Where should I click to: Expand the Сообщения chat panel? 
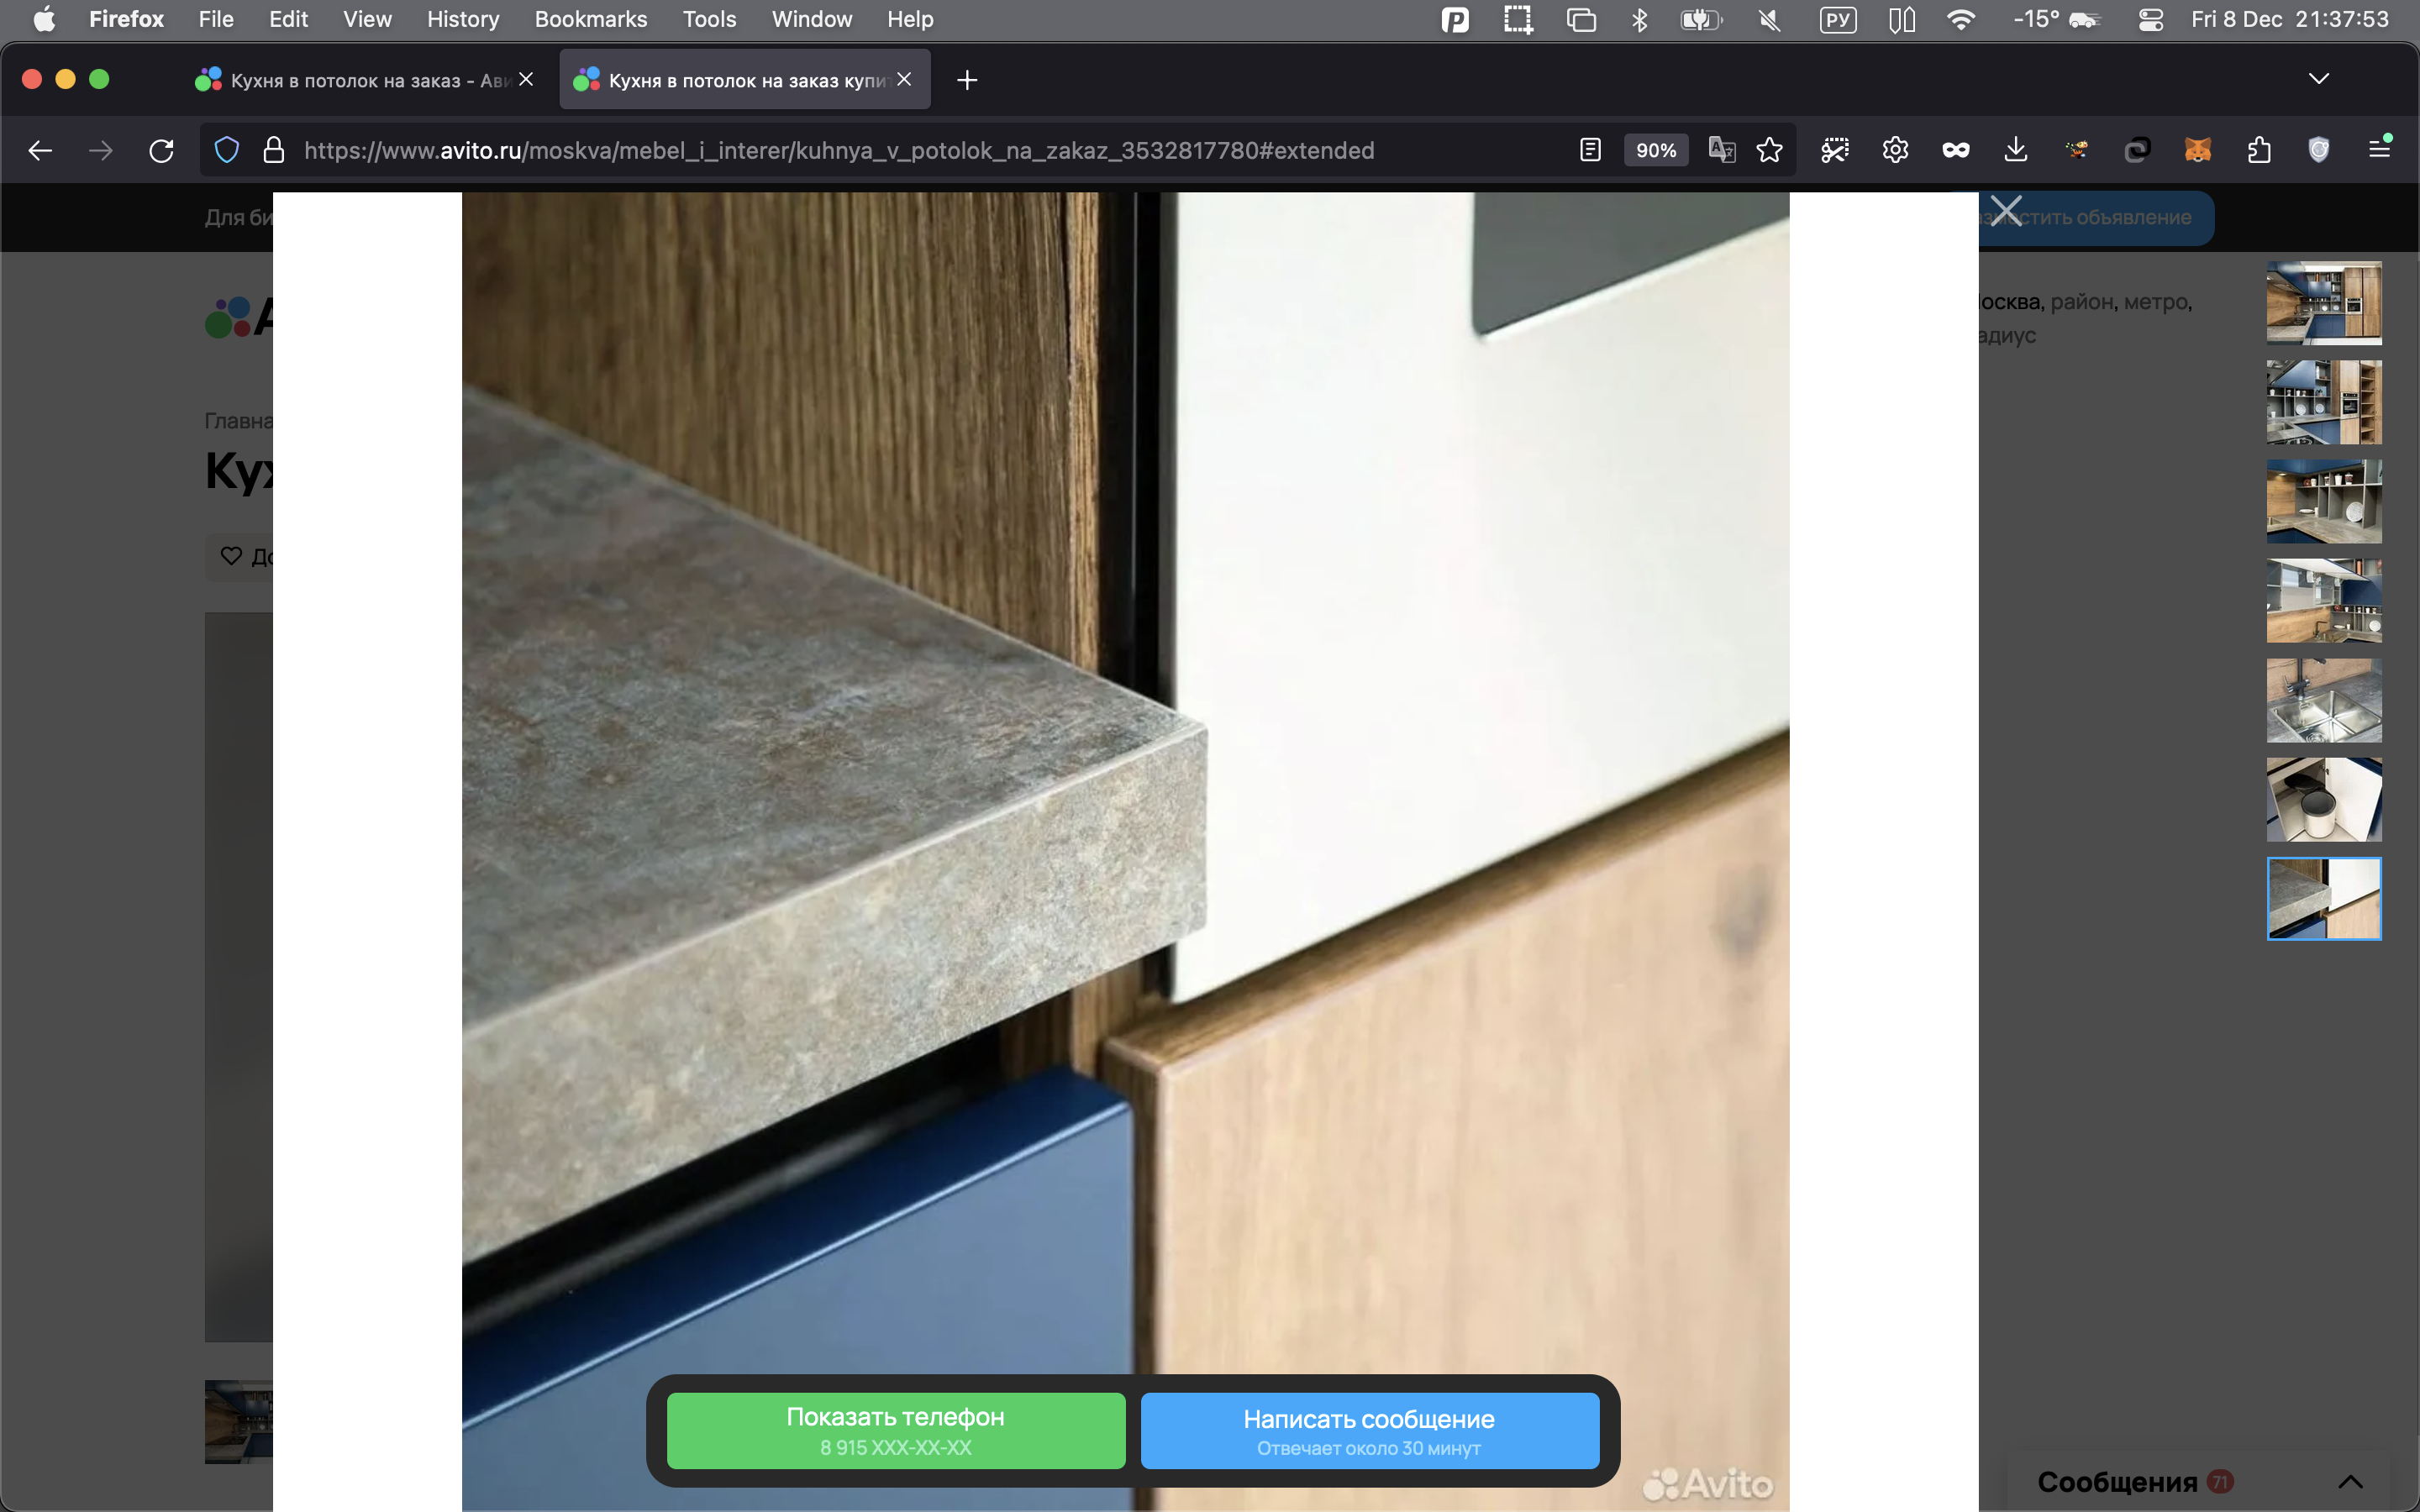pyautogui.click(x=2349, y=1481)
